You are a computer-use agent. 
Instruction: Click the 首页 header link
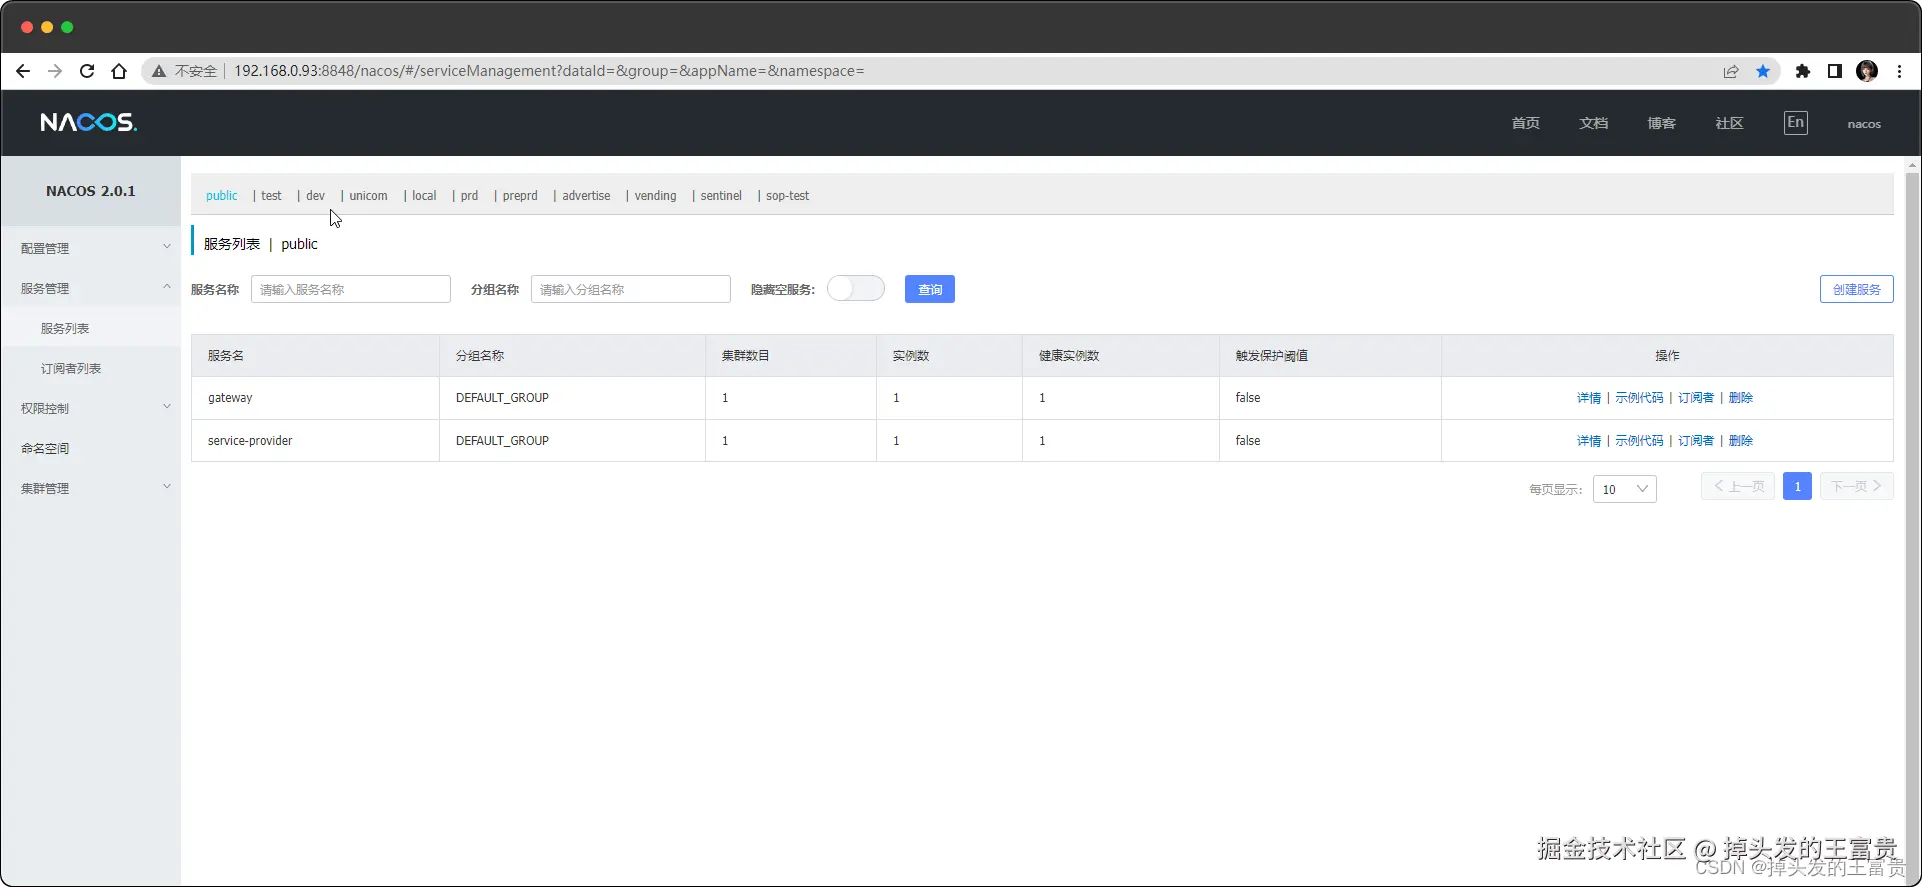click(1525, 123)
